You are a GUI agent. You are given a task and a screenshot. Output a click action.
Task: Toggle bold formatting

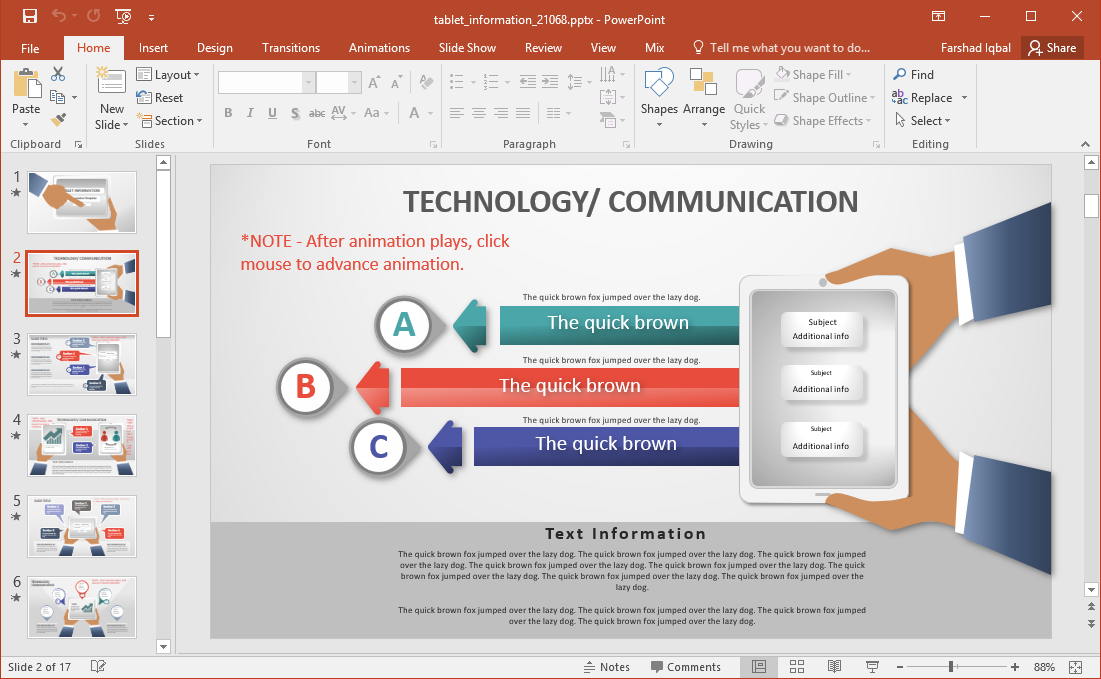point(228,113)
